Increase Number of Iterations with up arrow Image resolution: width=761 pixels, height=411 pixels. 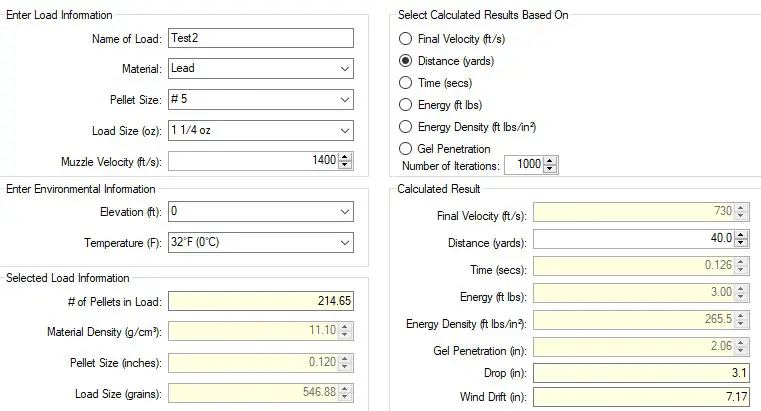tap(550, 161)
